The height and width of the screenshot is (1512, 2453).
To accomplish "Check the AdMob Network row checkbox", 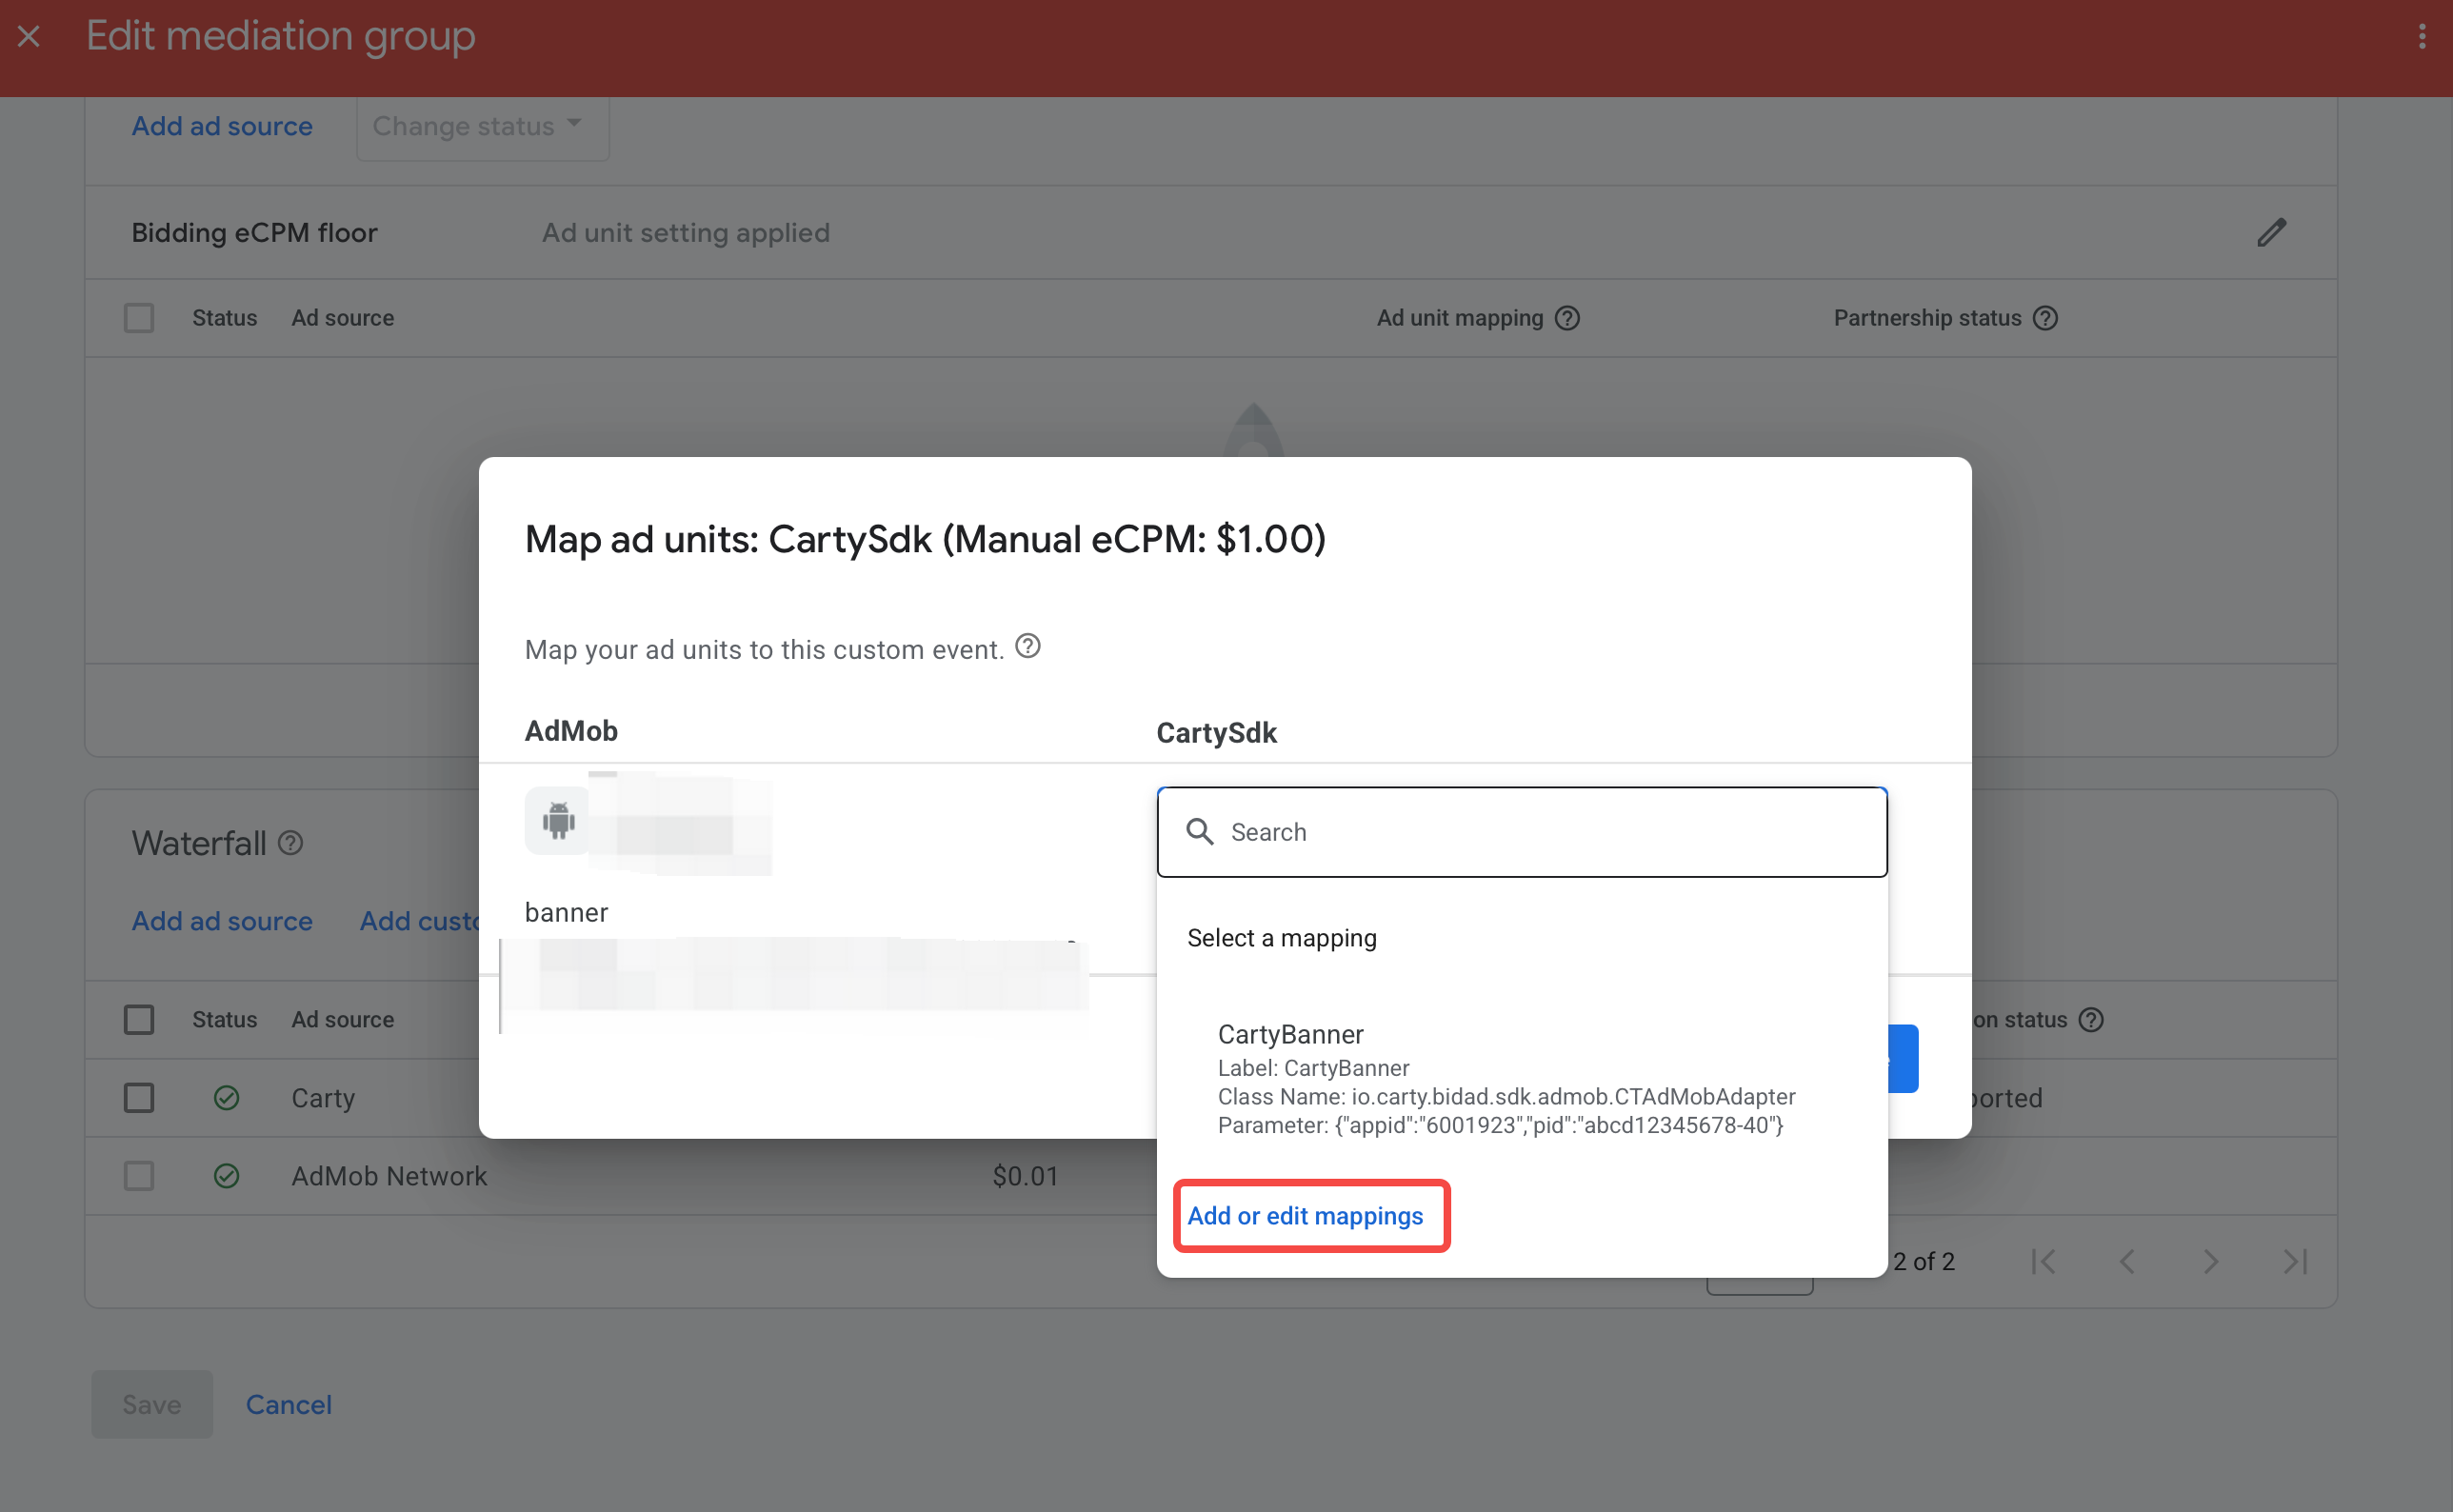I will pos(139,1176).
